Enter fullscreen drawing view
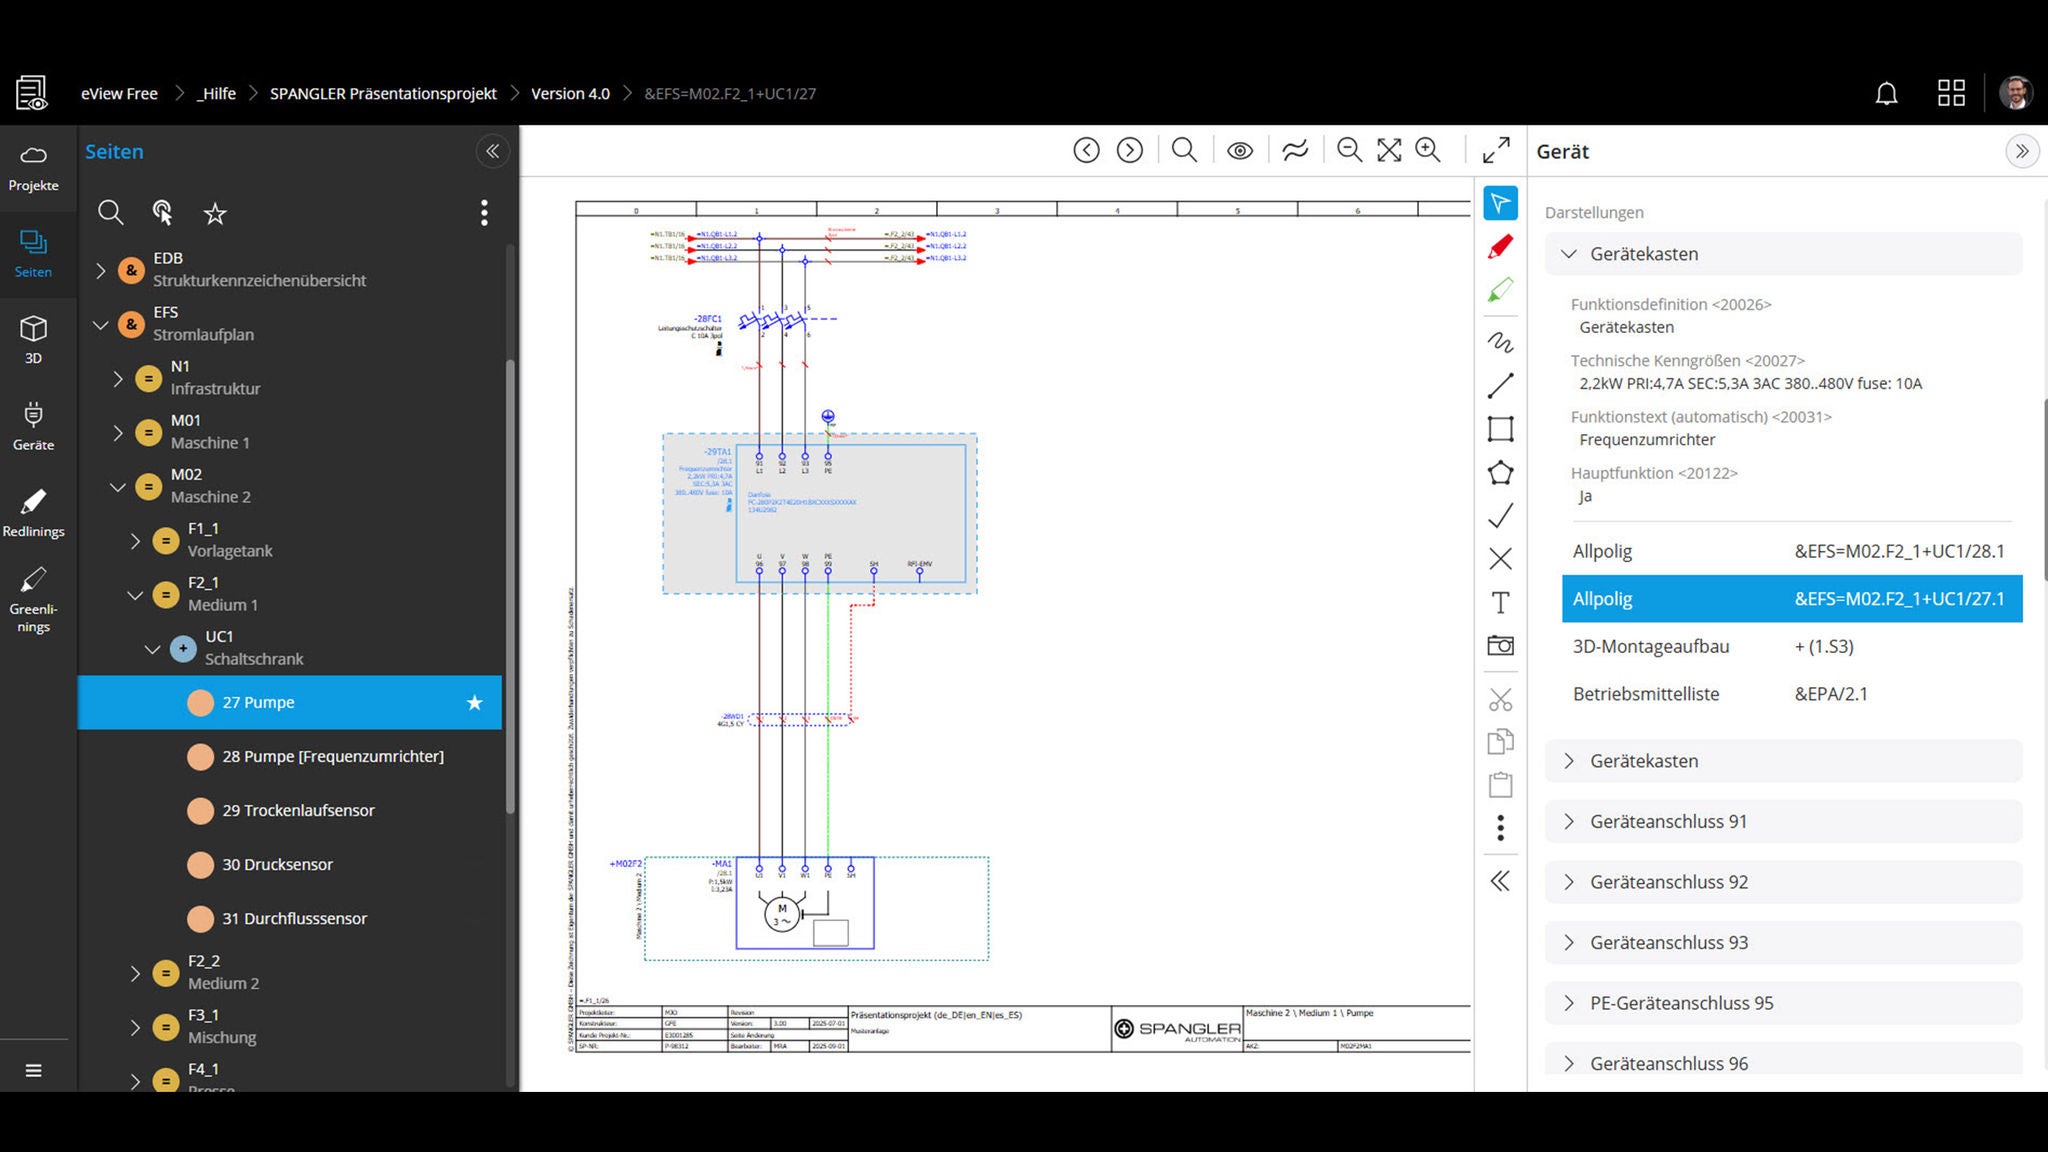The image size is (2048, 1152). tap(1496, 150)
